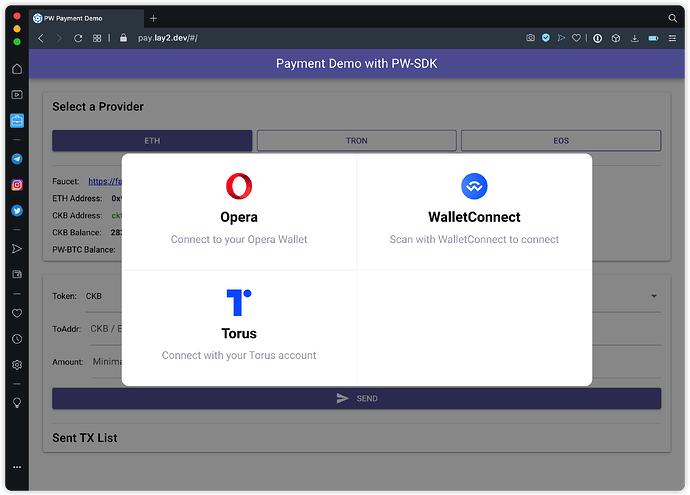Click the address bar showing pay.lay2.dev

168,38
